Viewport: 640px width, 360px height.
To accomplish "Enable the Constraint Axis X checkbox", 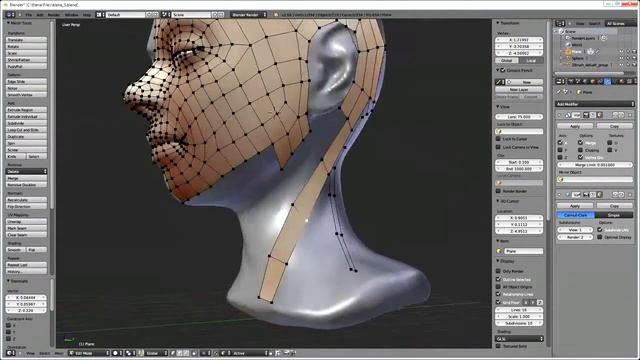I will (x=8, y=326).
